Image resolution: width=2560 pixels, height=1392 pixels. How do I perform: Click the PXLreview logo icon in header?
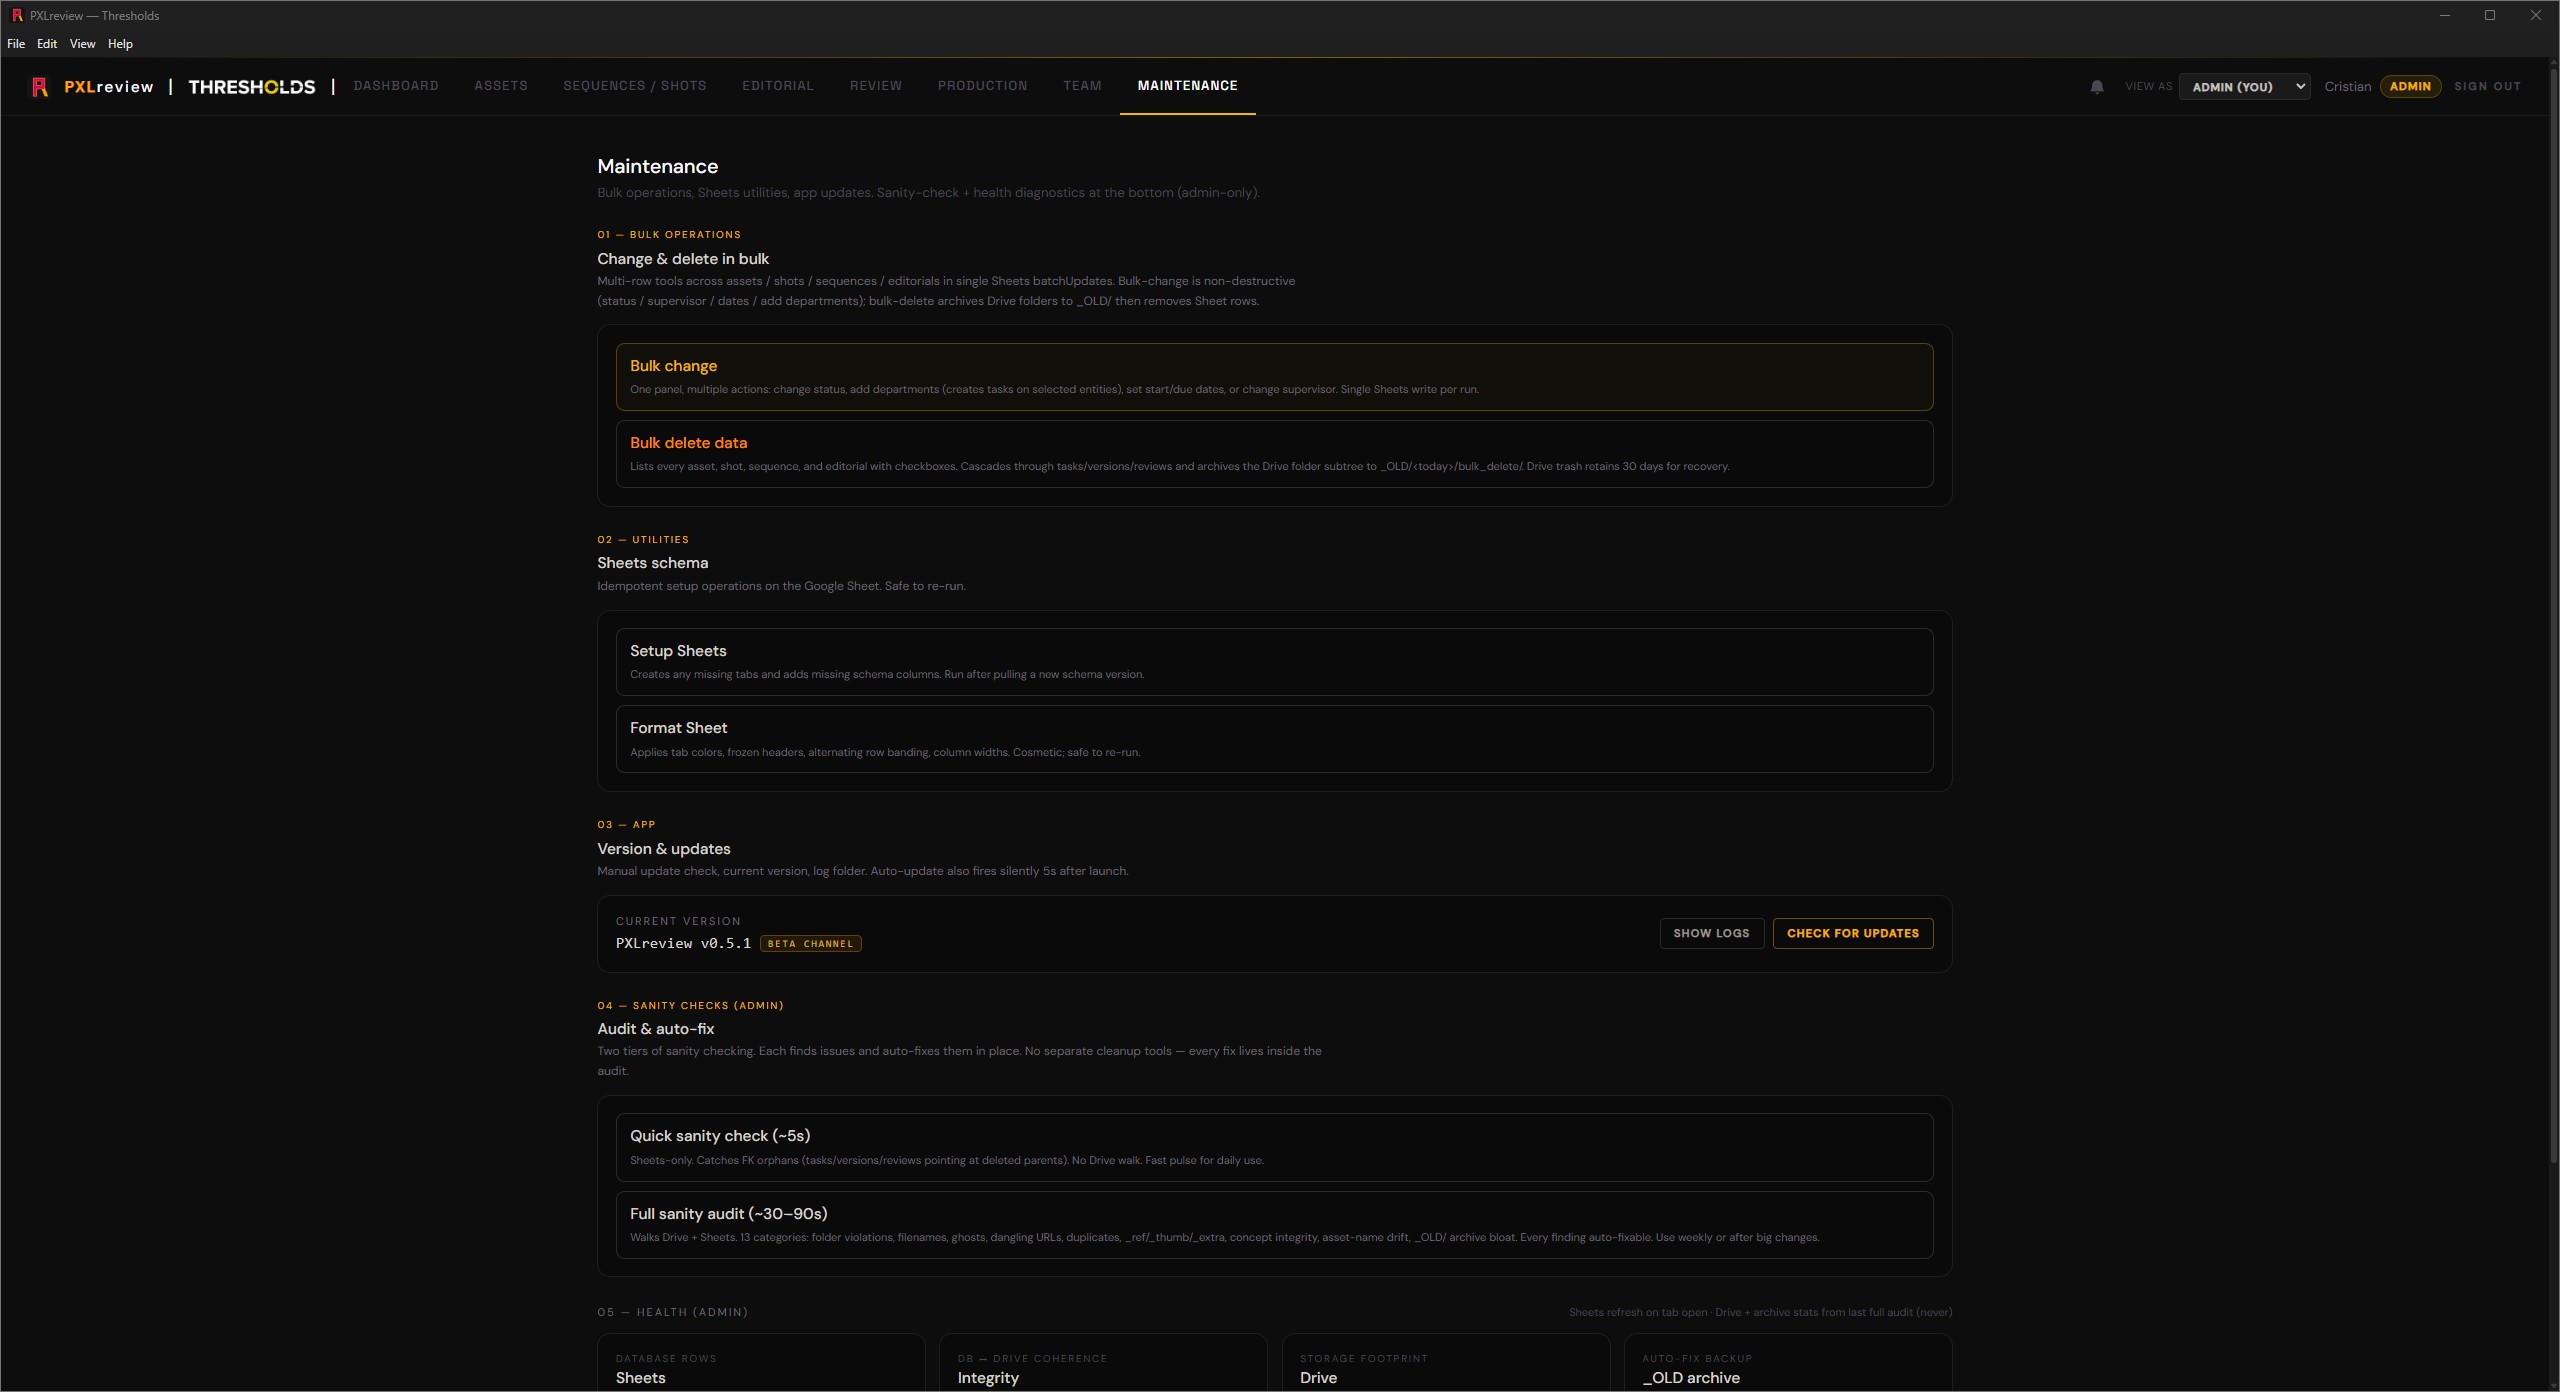tap(40, 87)
